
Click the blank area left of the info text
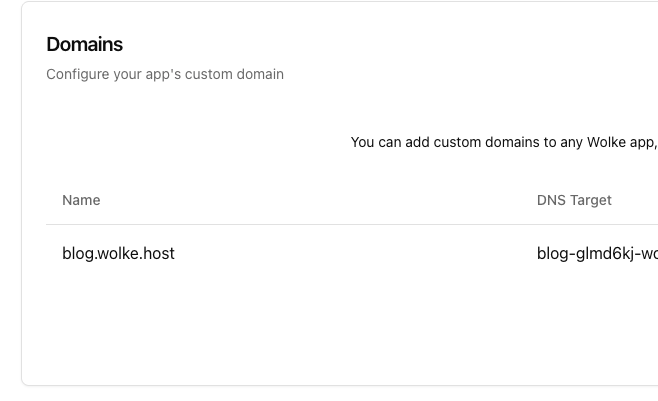tap(190, 142)
